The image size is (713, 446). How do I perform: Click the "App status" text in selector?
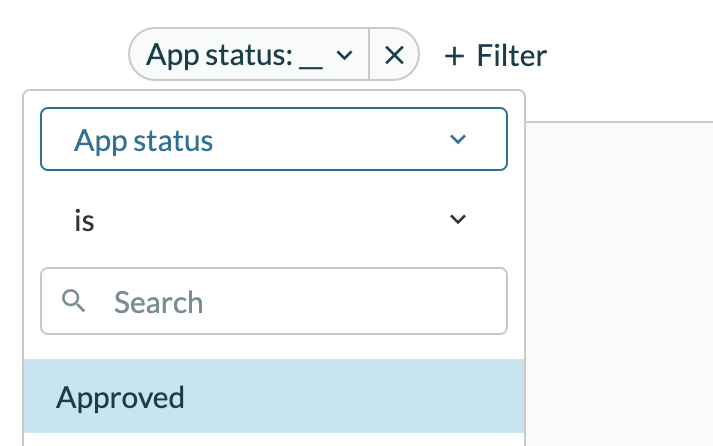(x=143, y=140)
